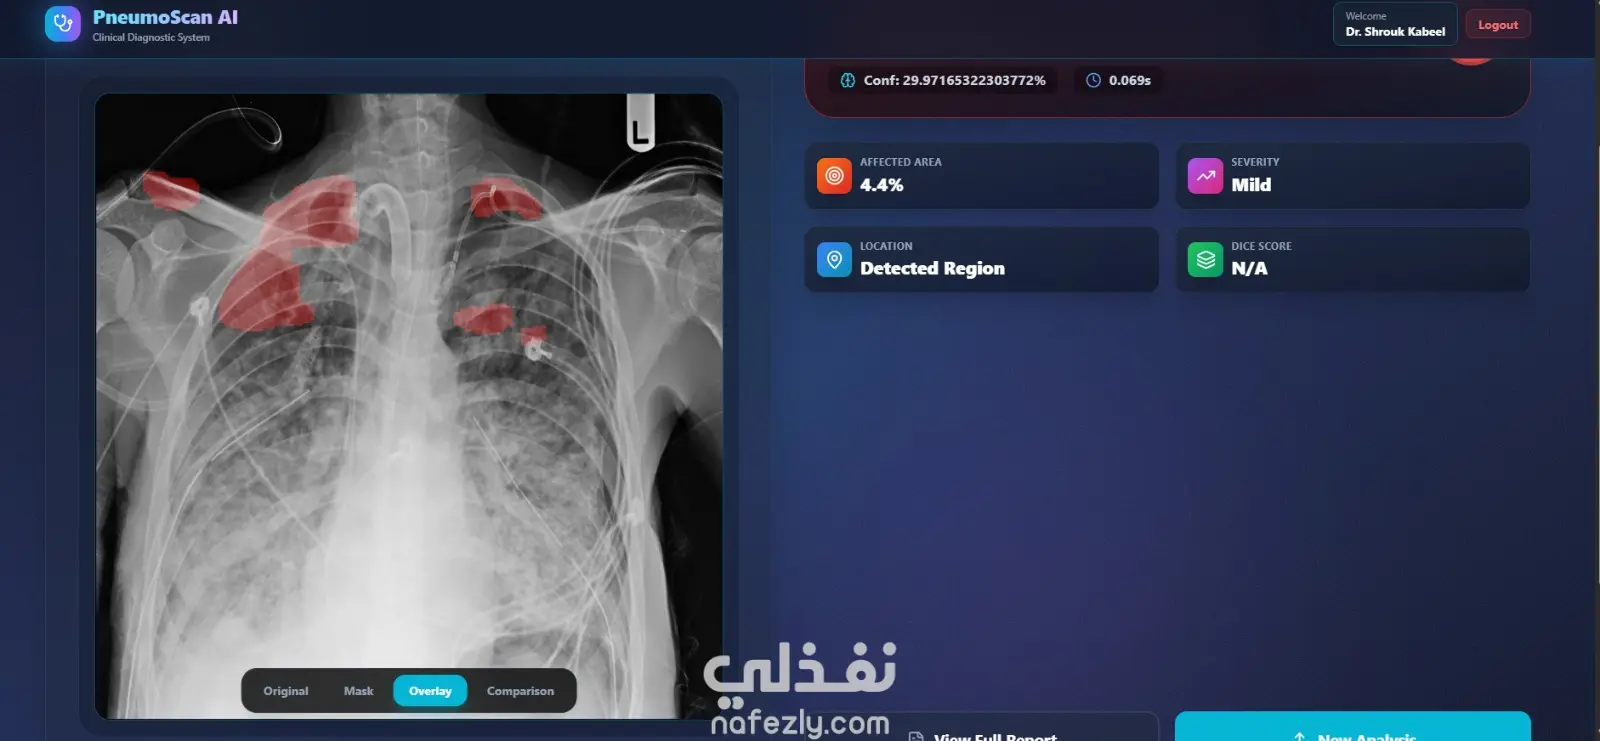Screen dimensions: 1600x741
Task: Click the blue Location pin icon
Action: coord(834,260)
